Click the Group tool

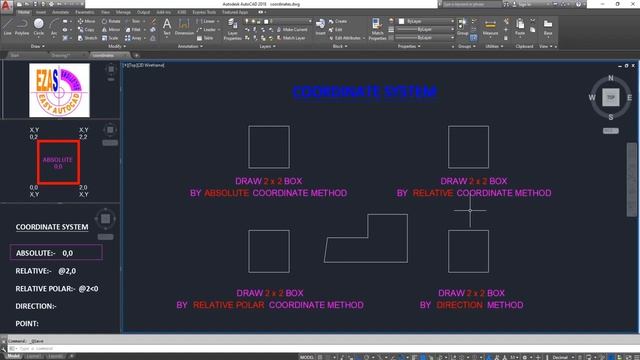(462, 27)
